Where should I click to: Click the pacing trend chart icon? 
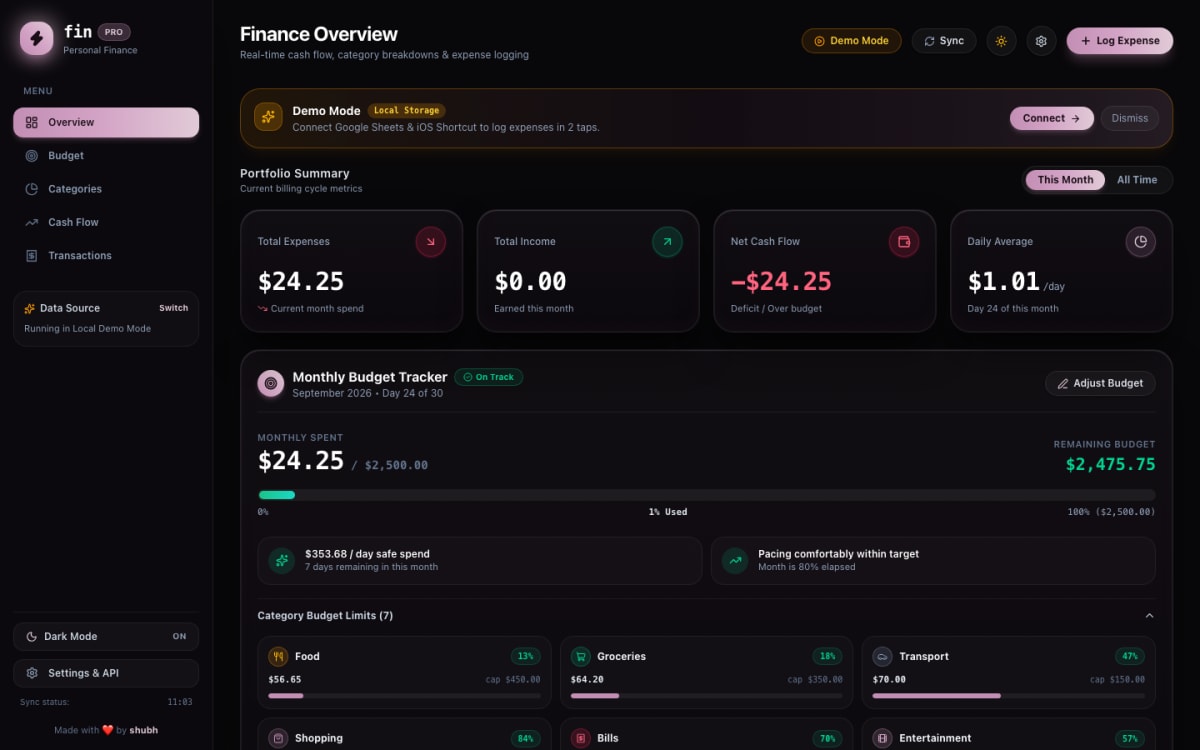(736, 561)
